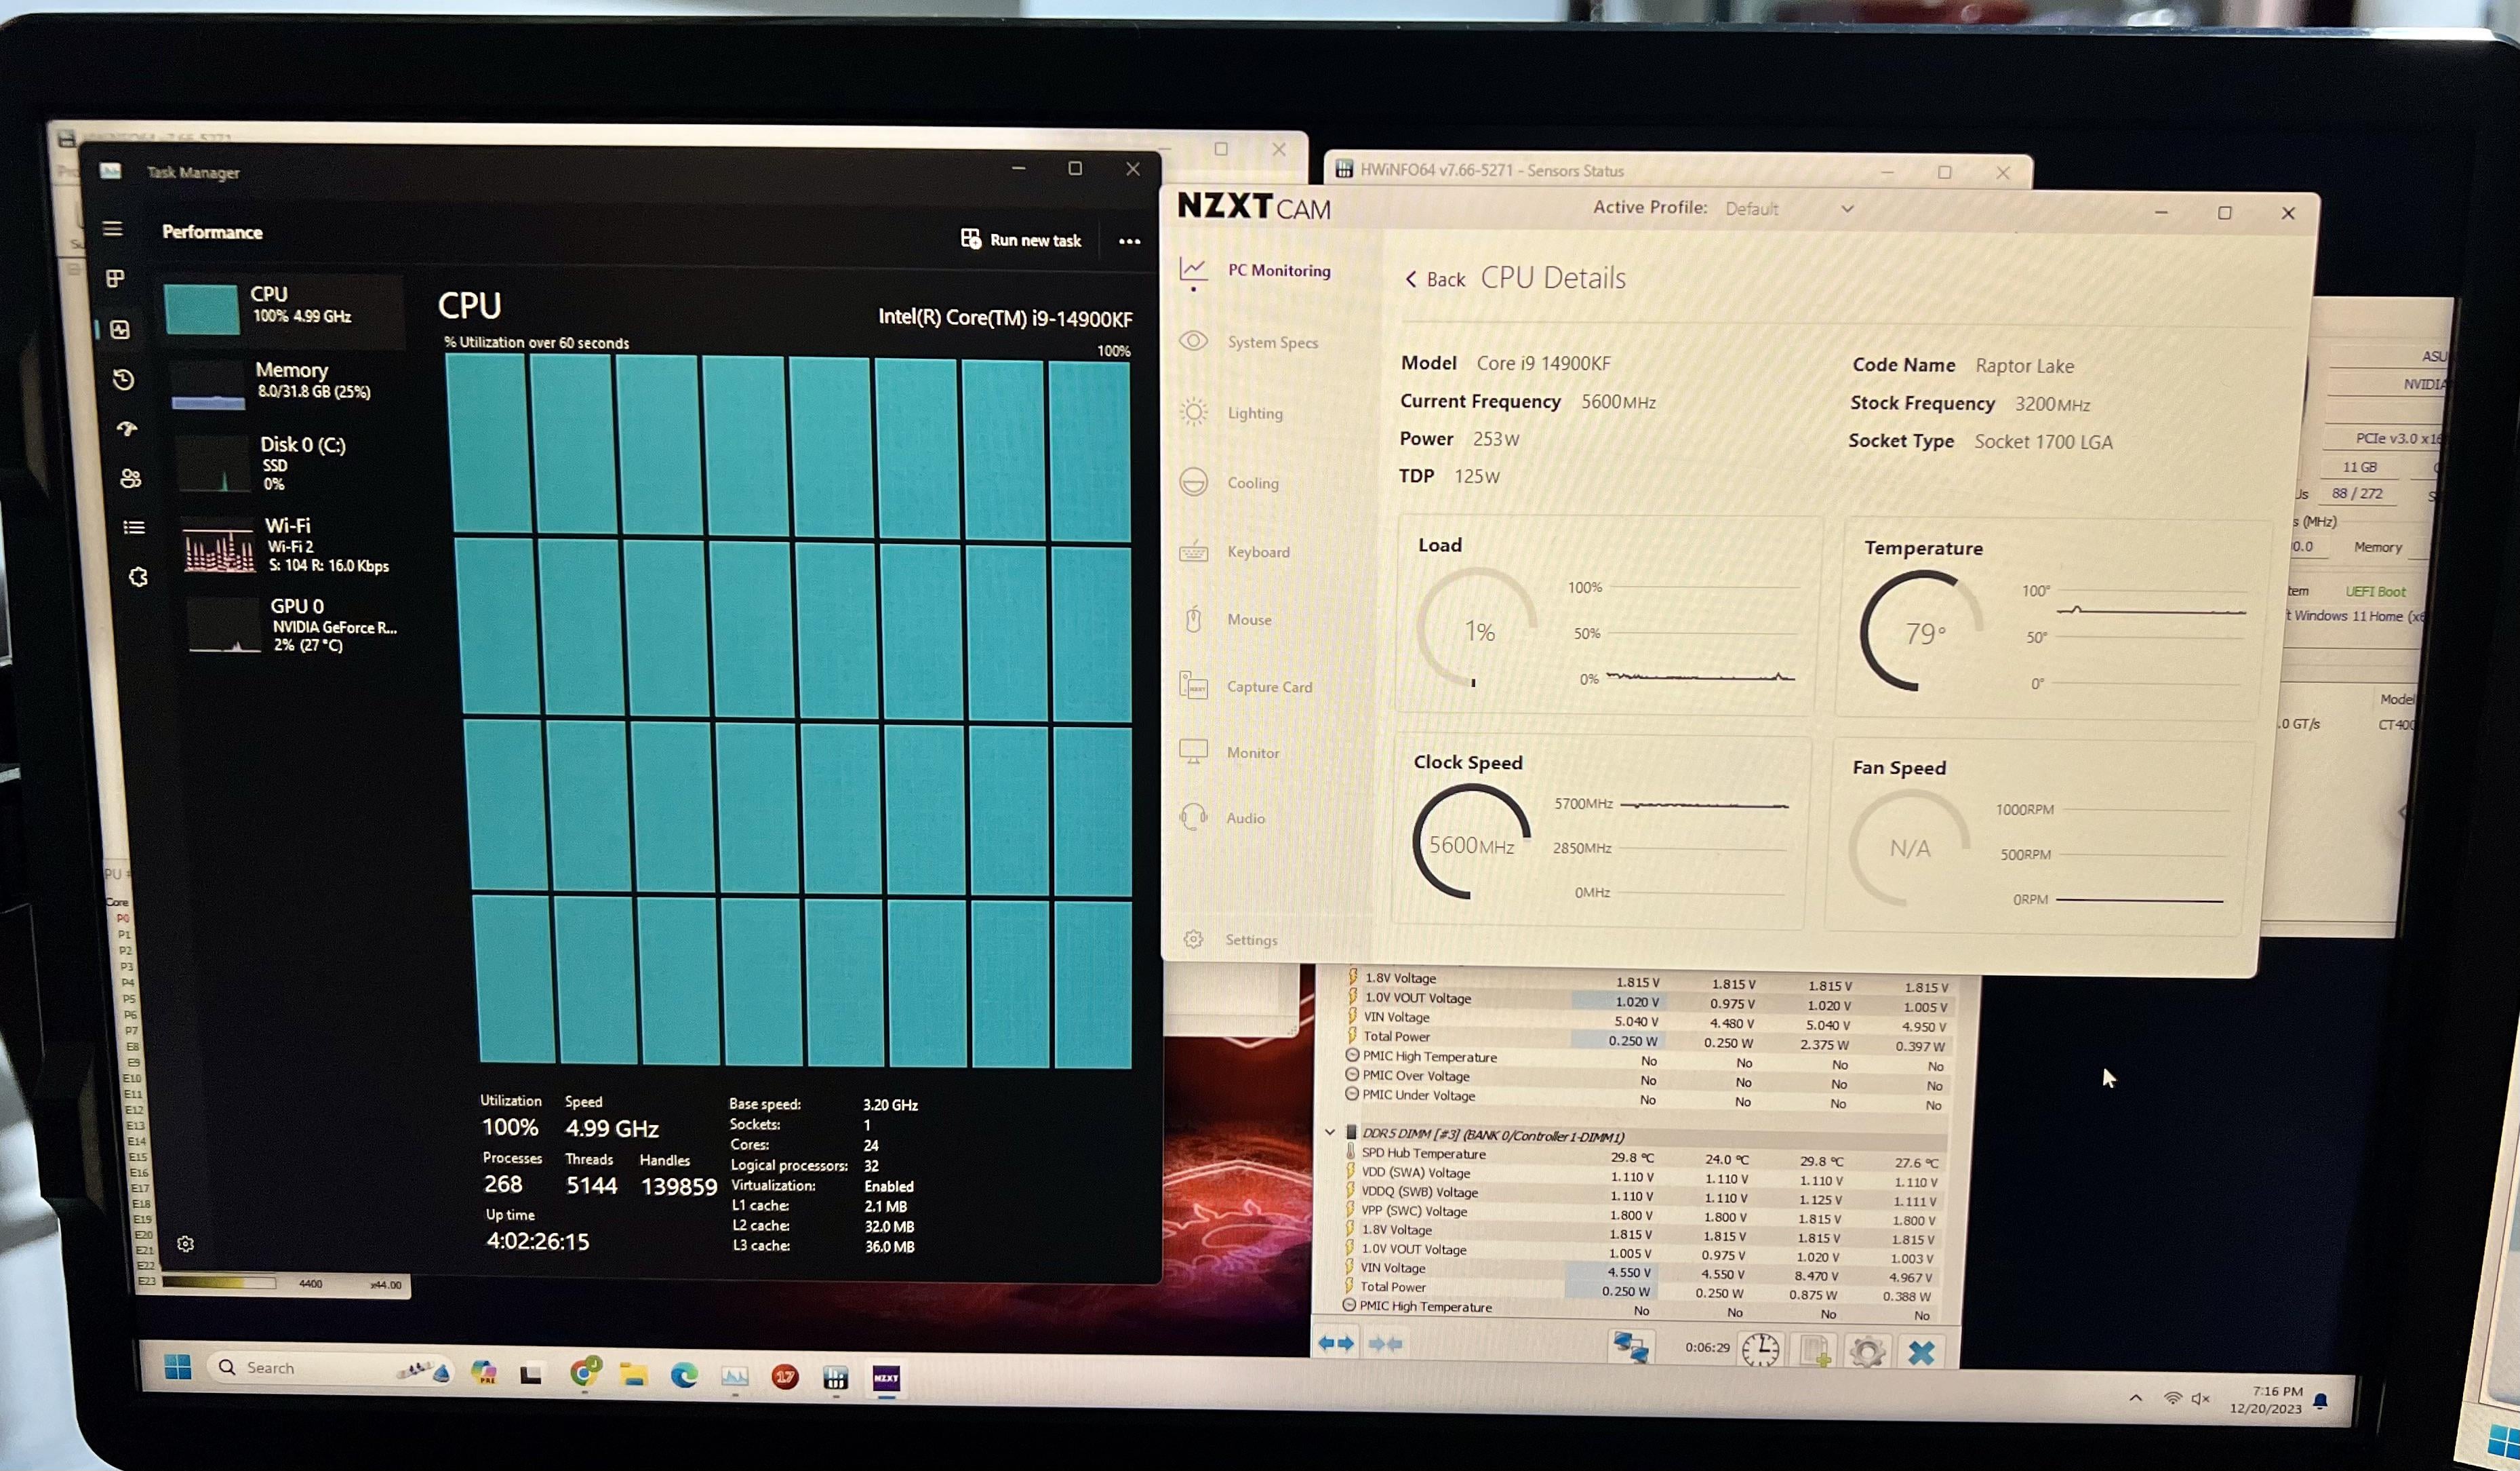Open Keyboard in NZXT CAM sidebar
The image size is (2520, 1471).
1235,551
